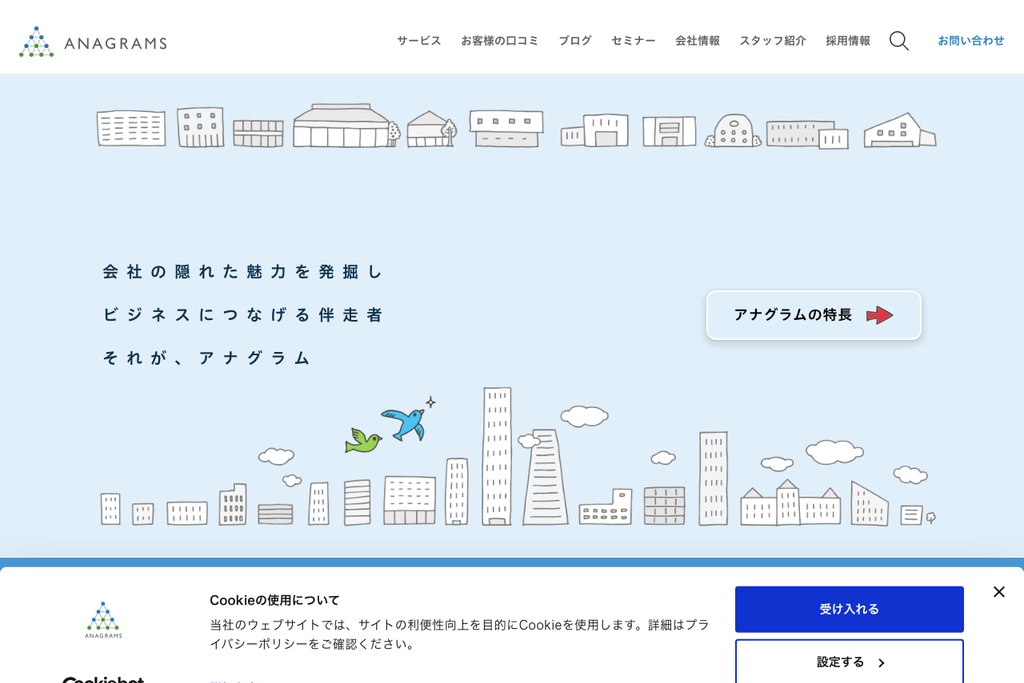Click the アナグラムの特長 button
Screen dimensions: 1024x683
814,315
